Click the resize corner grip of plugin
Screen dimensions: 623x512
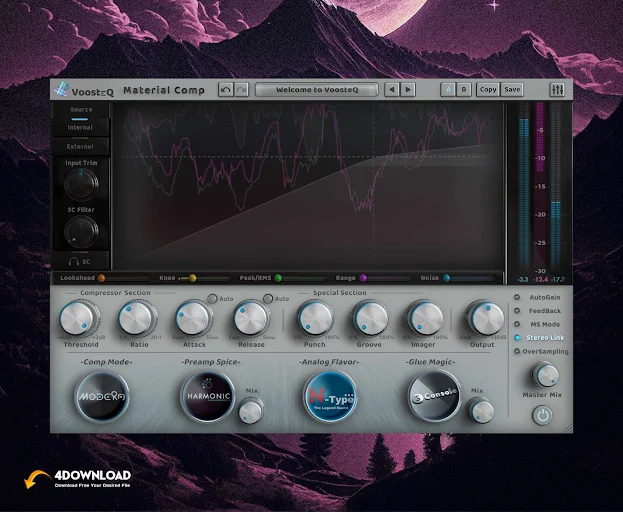click(x=568, y=428)
